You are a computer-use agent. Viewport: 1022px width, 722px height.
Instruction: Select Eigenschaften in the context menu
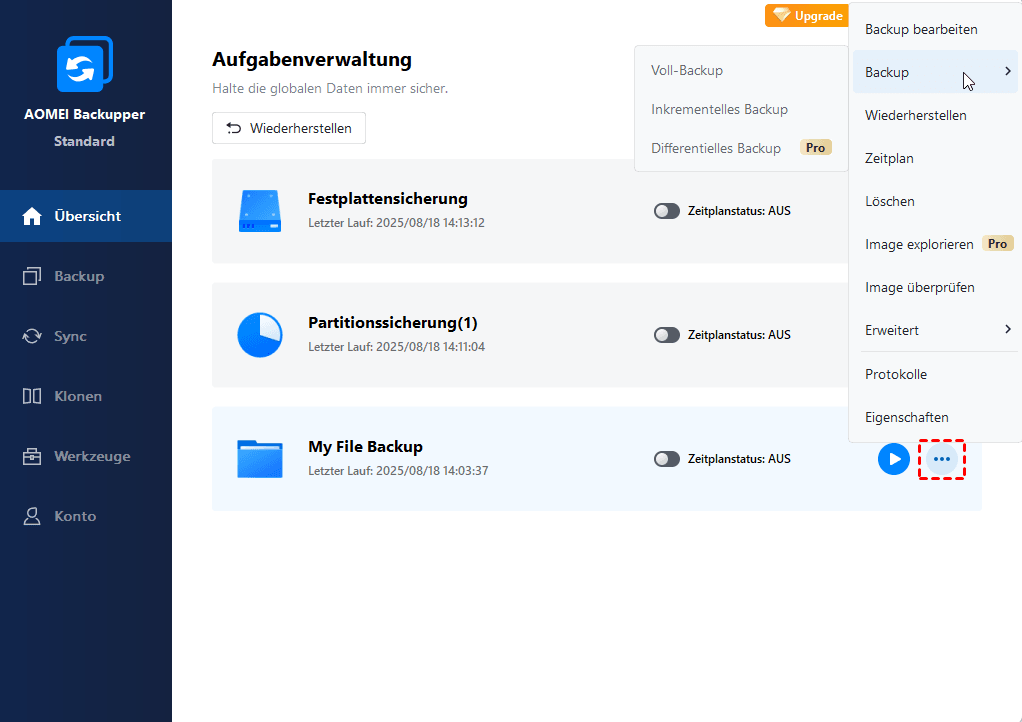coord(935,417)
